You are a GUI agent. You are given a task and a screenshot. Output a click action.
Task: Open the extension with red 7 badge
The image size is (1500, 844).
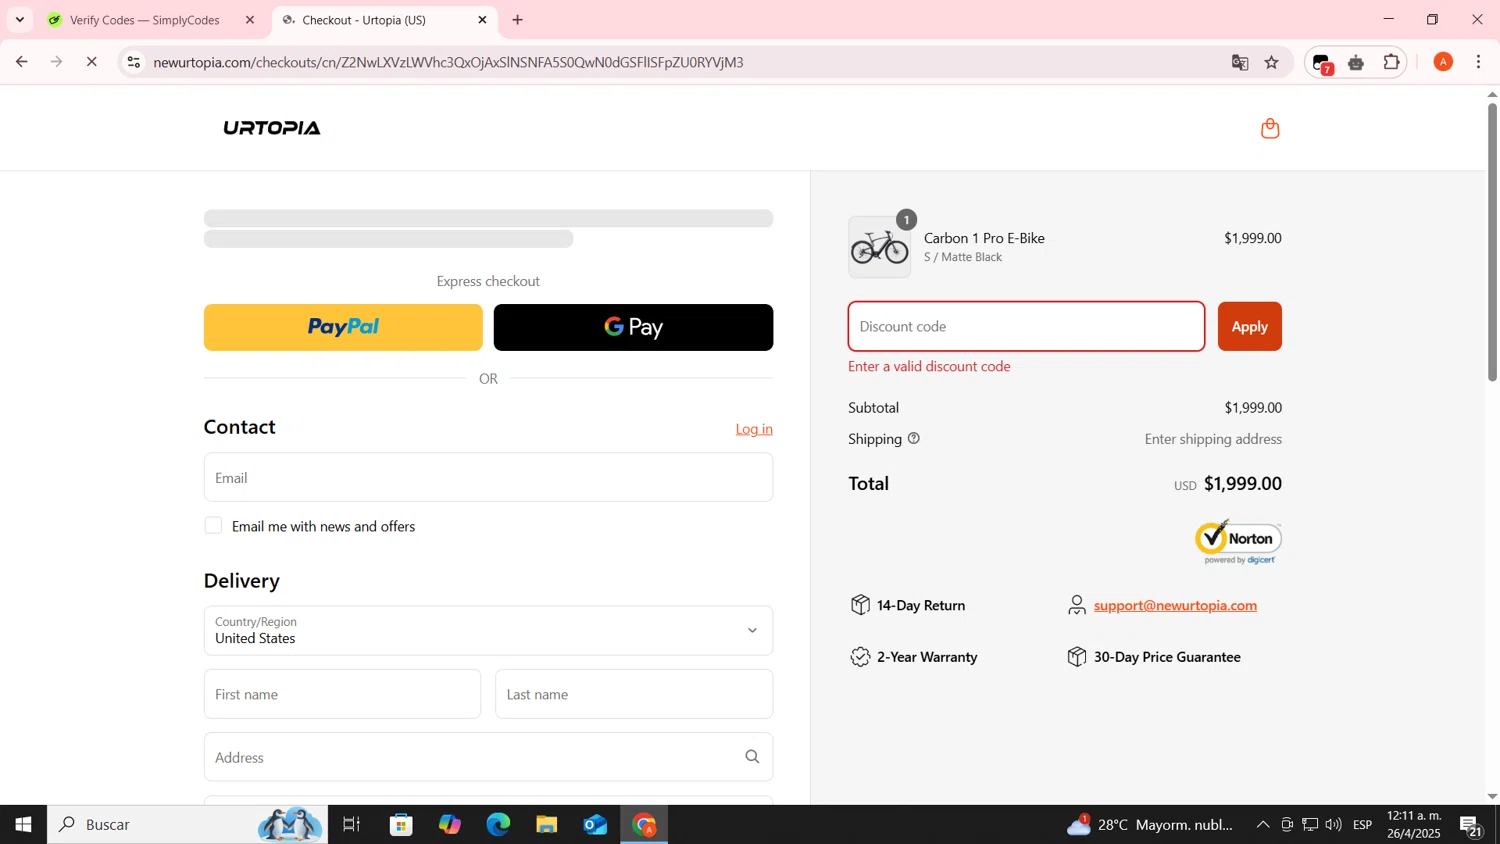click(x=1322, y=63)
